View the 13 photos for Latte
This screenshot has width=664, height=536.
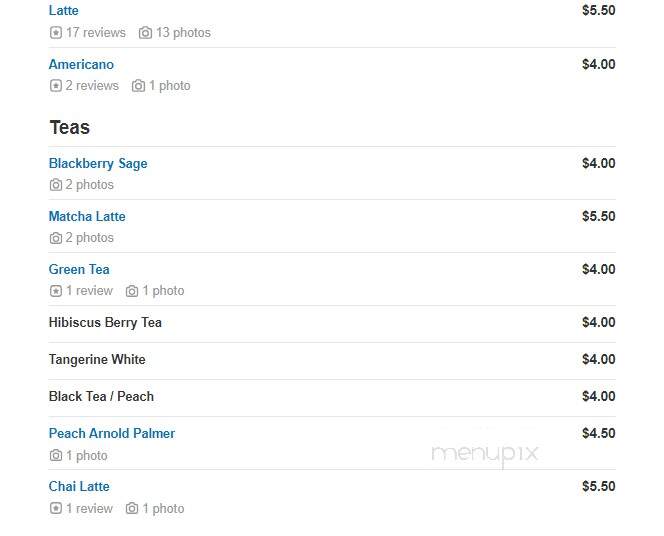[x=183, y=33]
